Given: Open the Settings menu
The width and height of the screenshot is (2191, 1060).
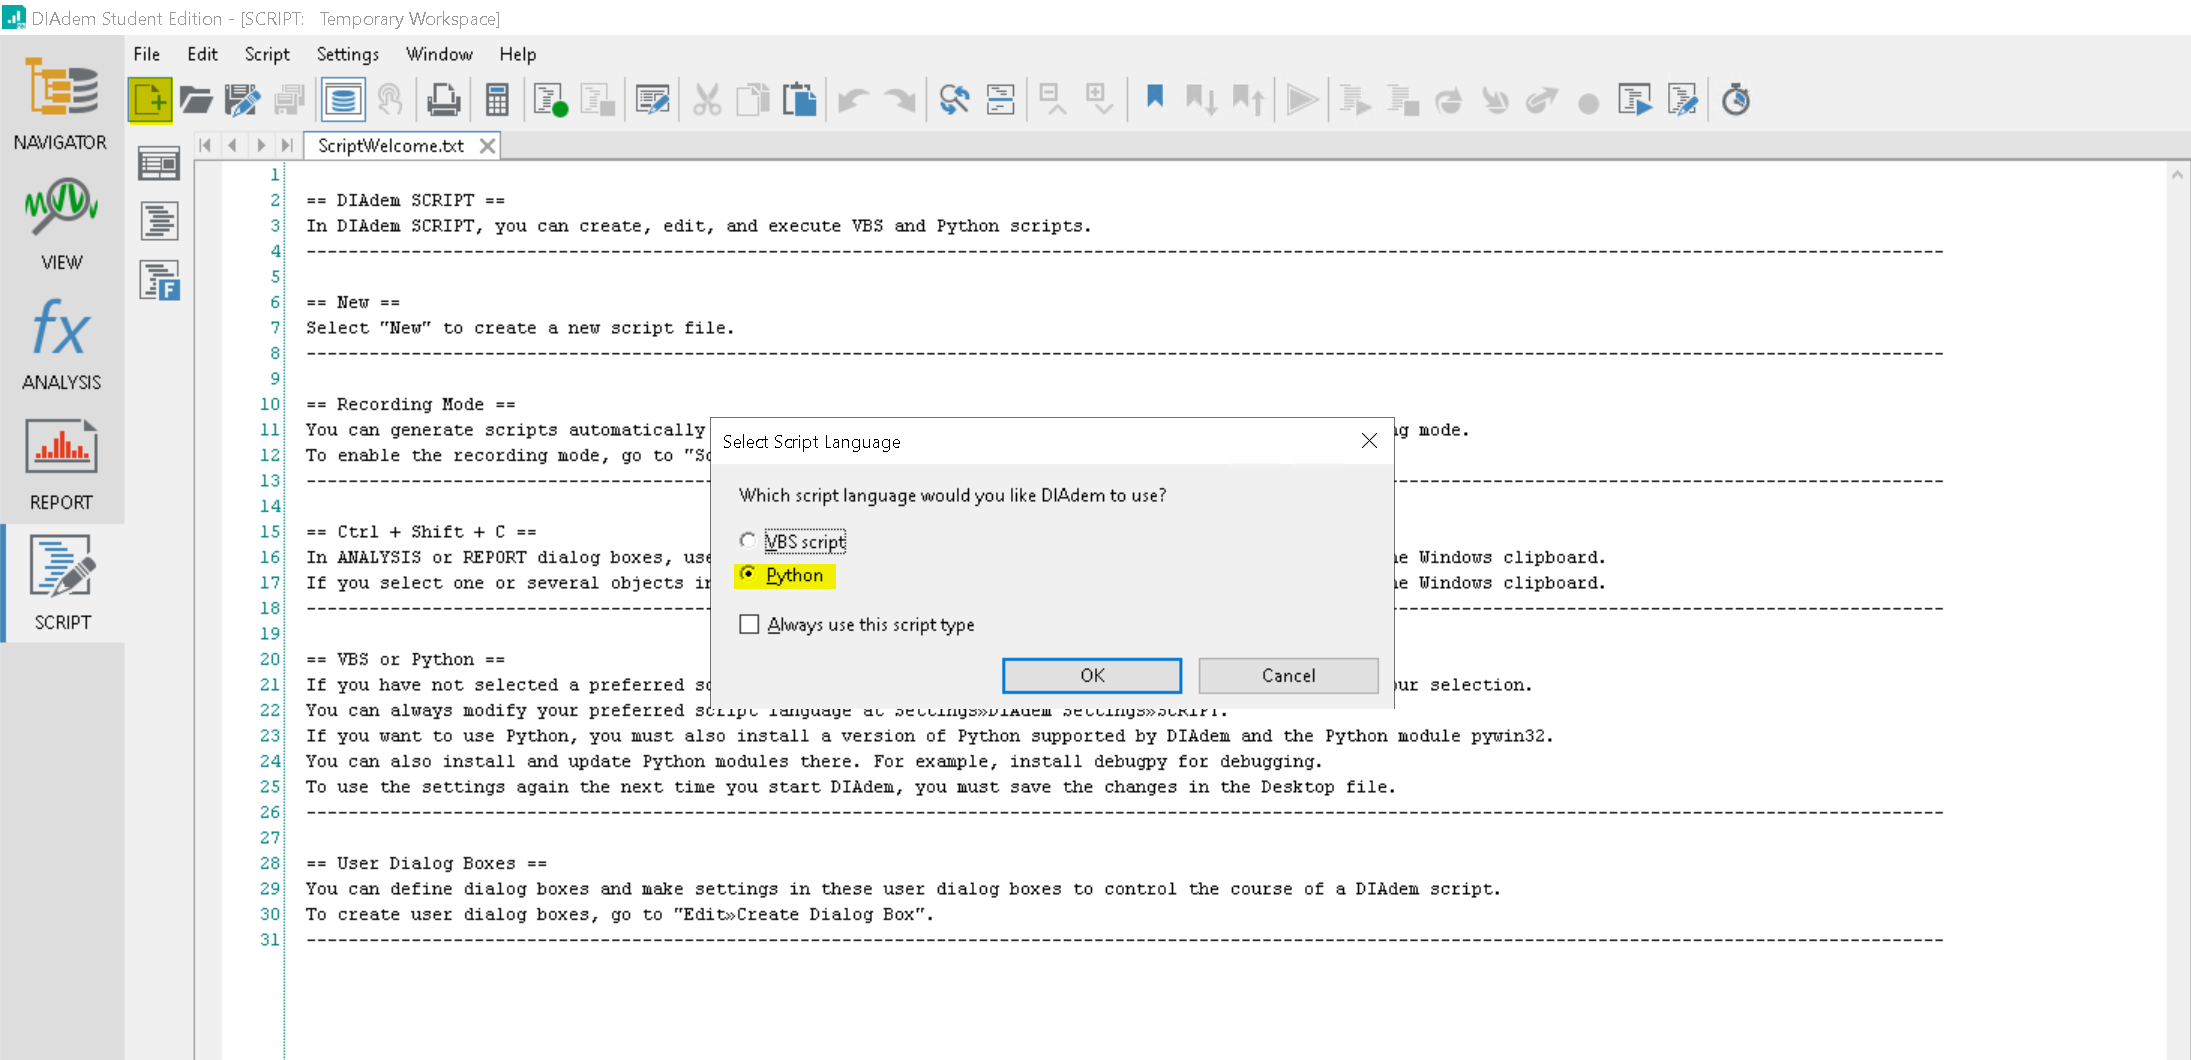Looking at the screenshot, I should click(x=348, y=54).
